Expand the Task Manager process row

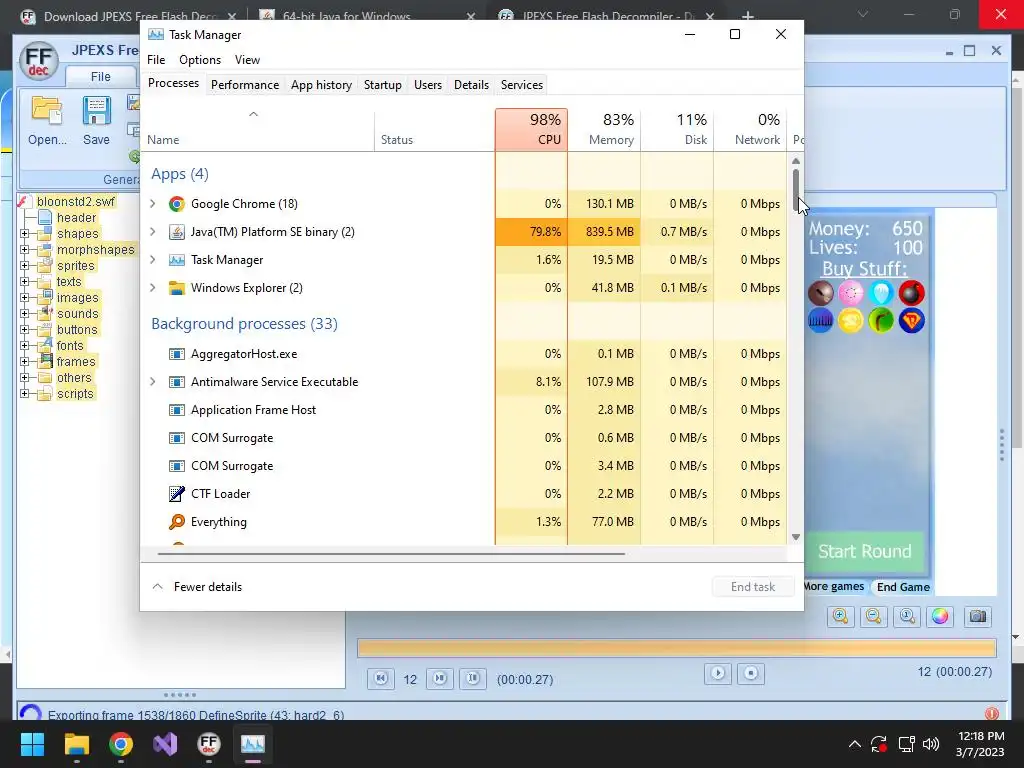[x=153, y=260]
